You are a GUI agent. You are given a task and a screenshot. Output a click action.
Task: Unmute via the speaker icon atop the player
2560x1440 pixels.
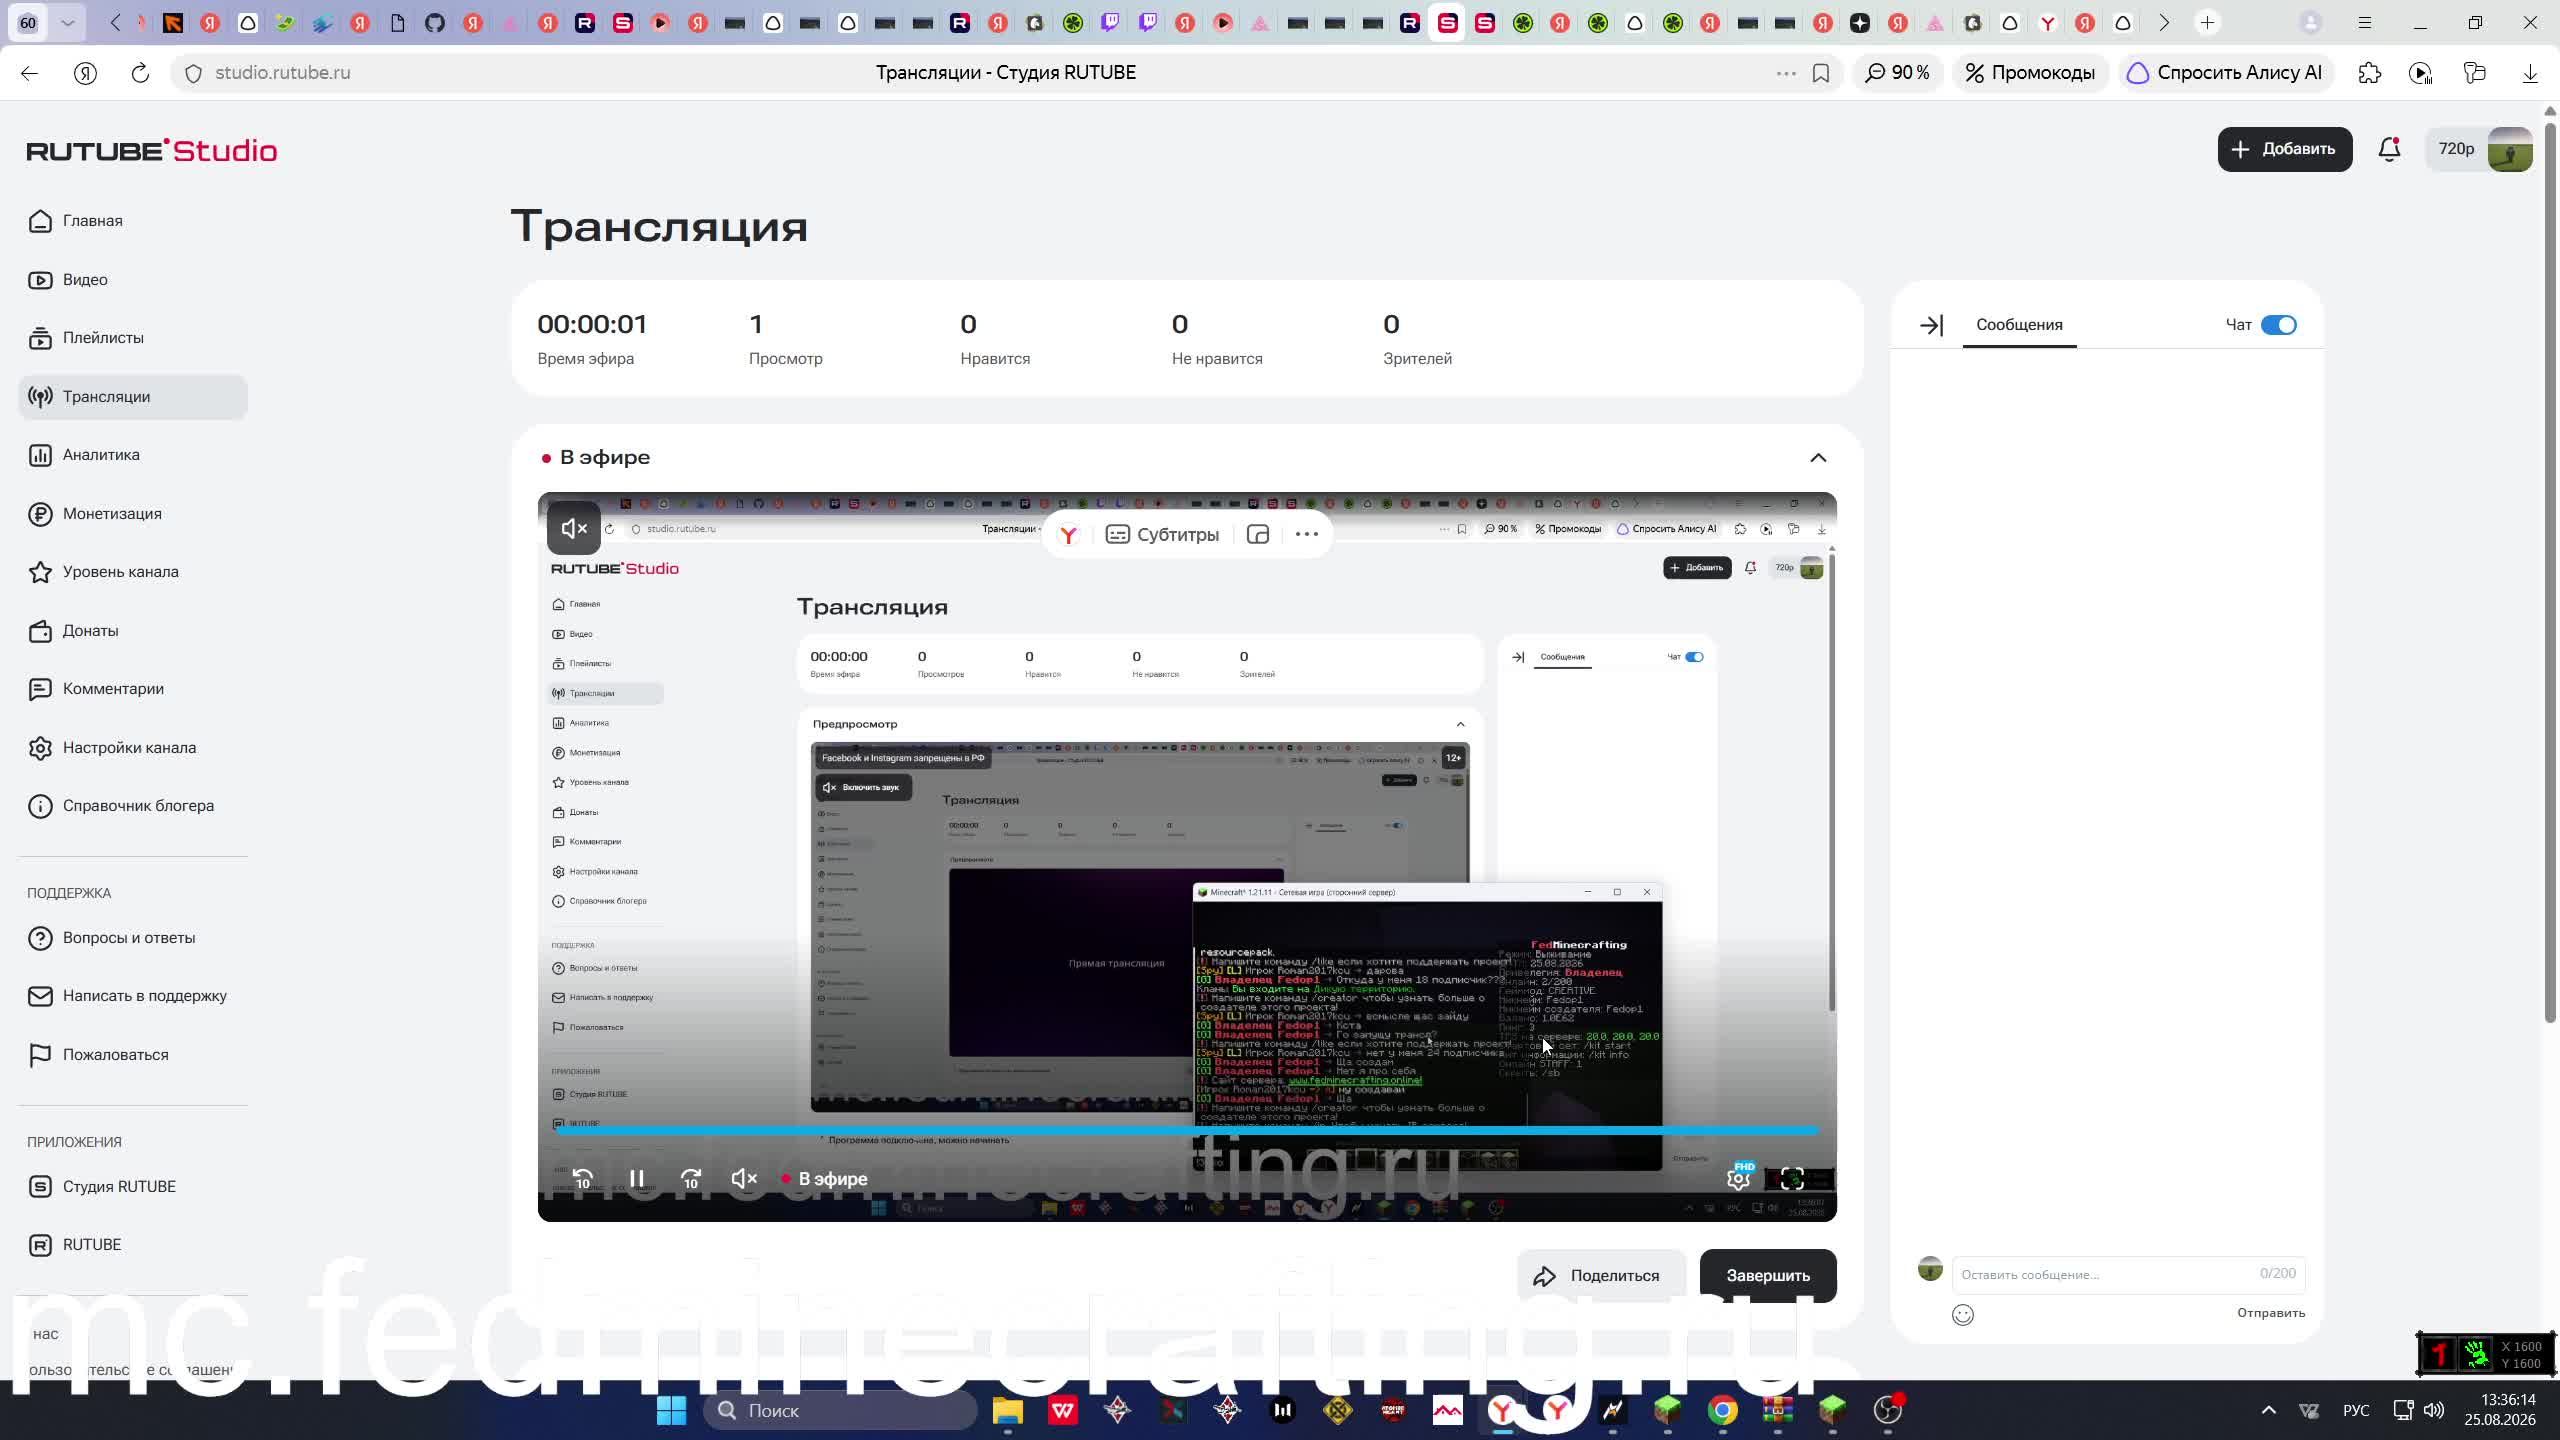(x=574, y=528)
